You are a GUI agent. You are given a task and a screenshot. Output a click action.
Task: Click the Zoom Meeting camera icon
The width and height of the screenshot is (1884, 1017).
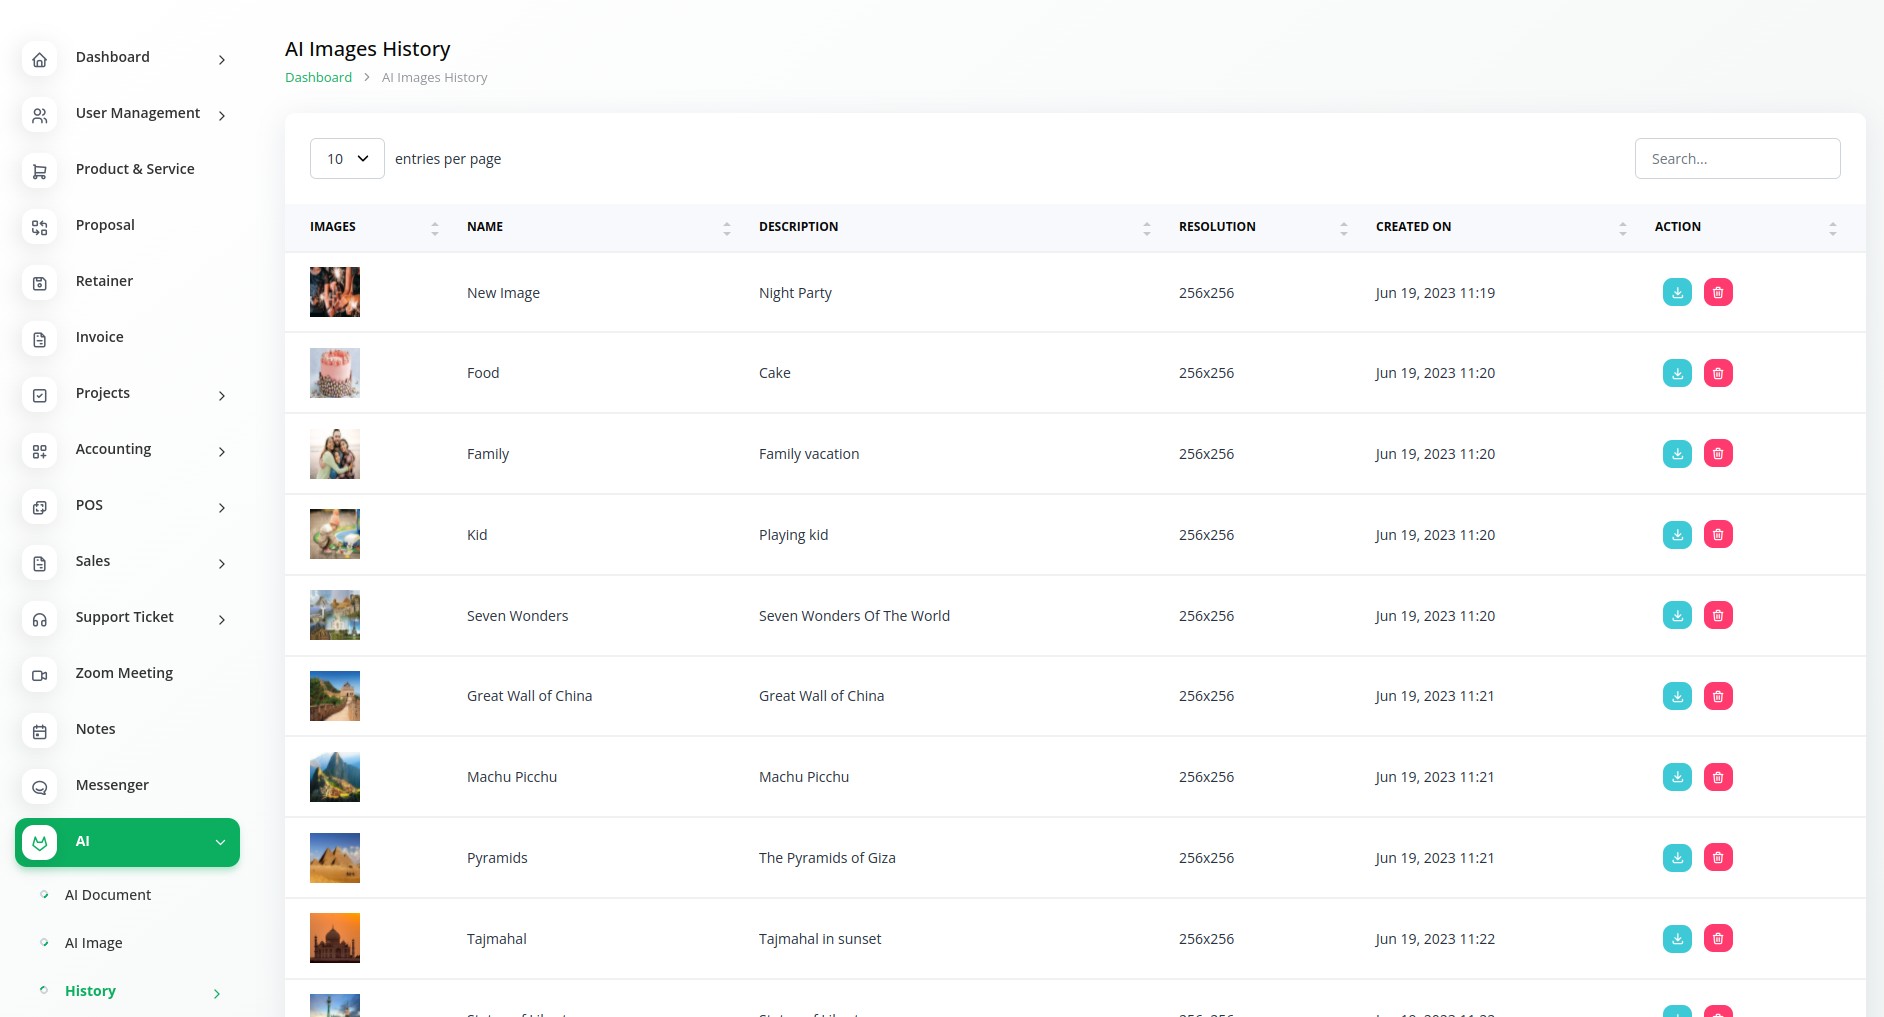[x=40, y=675]
